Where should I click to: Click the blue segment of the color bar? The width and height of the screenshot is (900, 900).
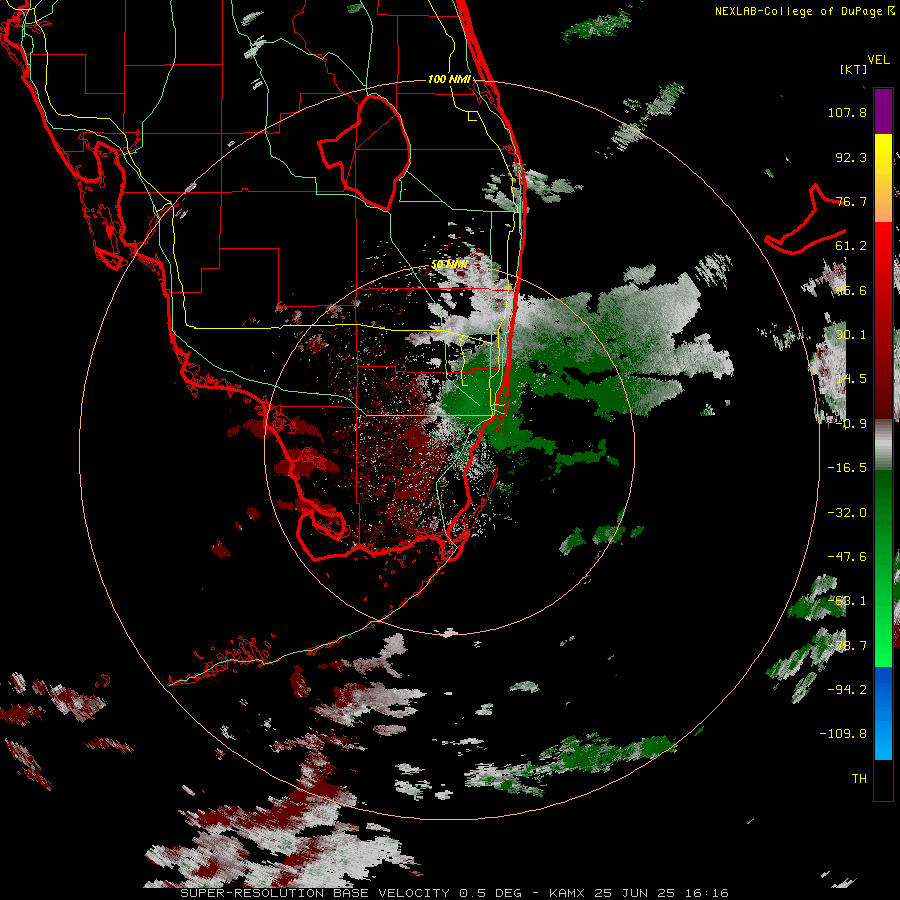click(x=883, y=713)
